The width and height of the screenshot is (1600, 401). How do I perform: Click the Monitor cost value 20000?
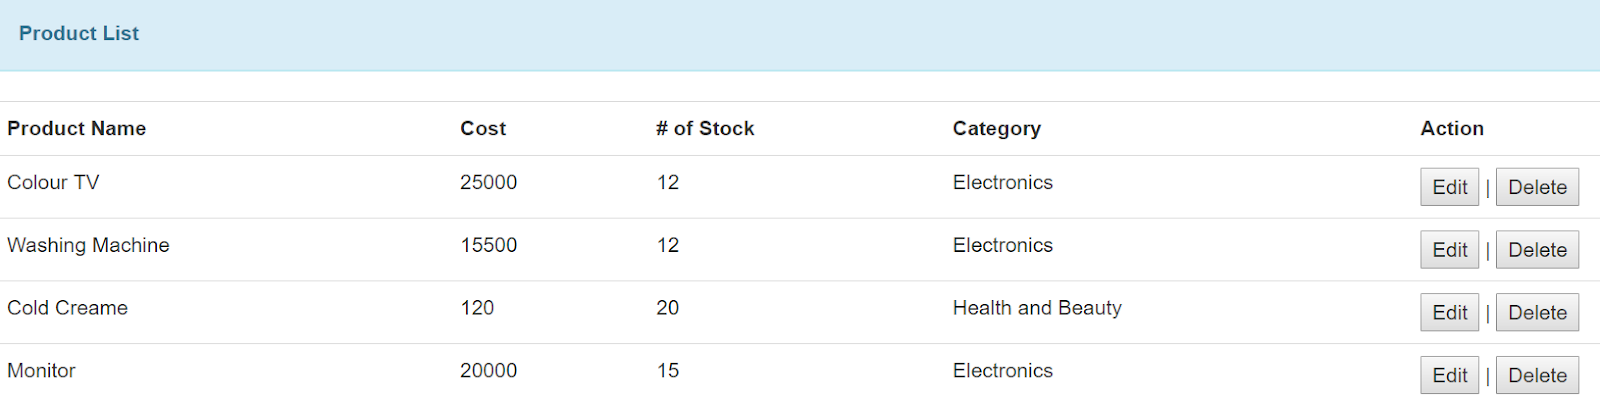(489, 370)
